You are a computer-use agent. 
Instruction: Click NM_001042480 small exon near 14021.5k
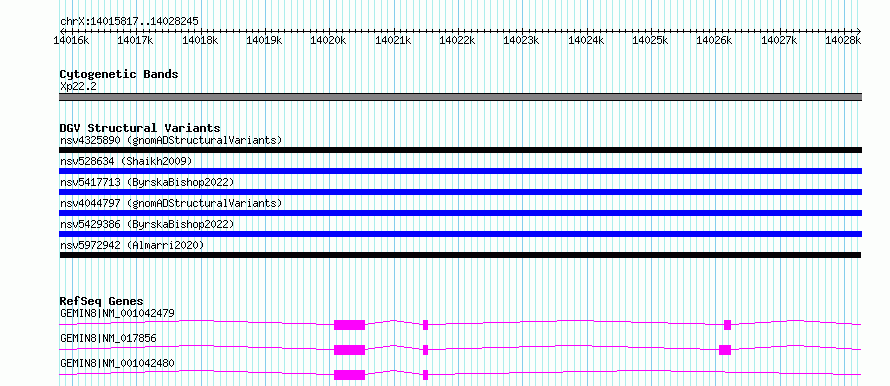426,375
